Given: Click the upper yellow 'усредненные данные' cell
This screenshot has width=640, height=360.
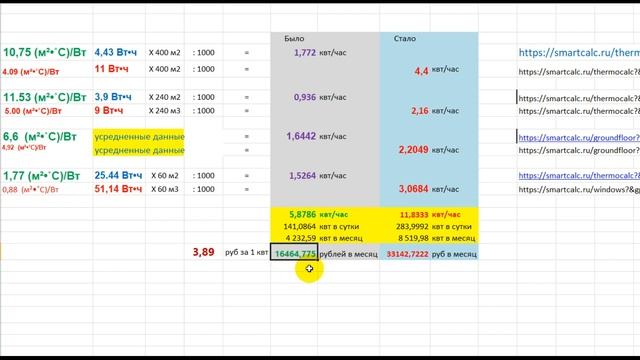Looking at the screenshot, I should pyautogui.click(x=139, y=137).
